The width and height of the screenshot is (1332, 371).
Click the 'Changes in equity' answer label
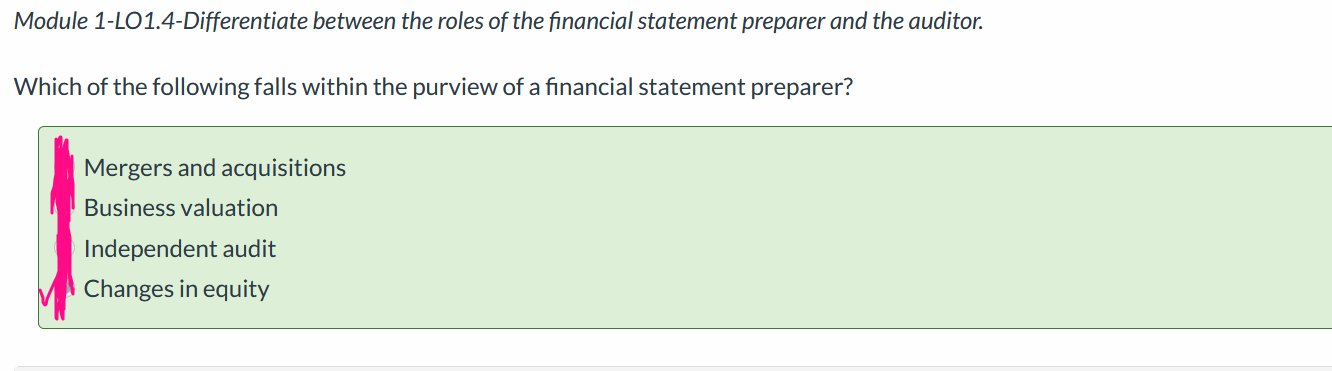(177, 289)
